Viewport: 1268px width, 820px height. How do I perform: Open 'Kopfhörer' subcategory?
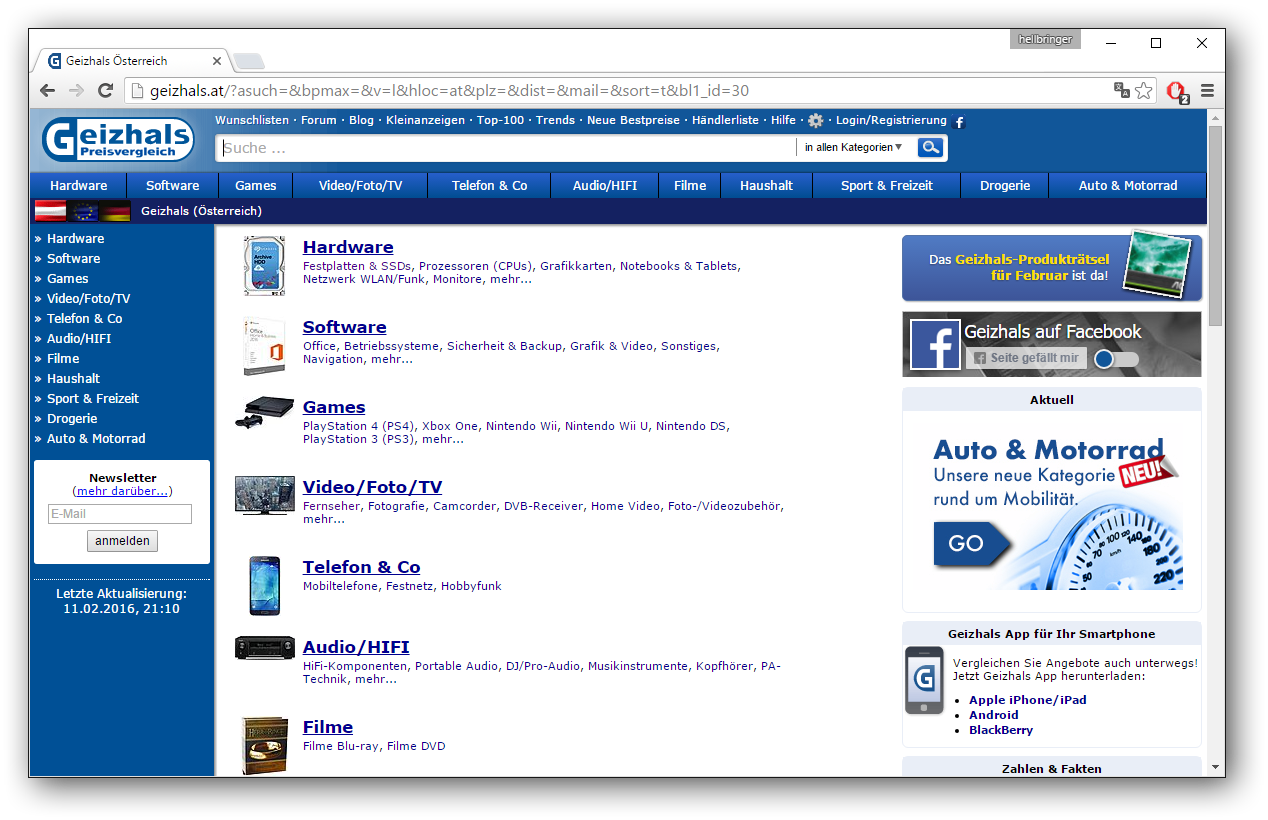pos(724,666)
